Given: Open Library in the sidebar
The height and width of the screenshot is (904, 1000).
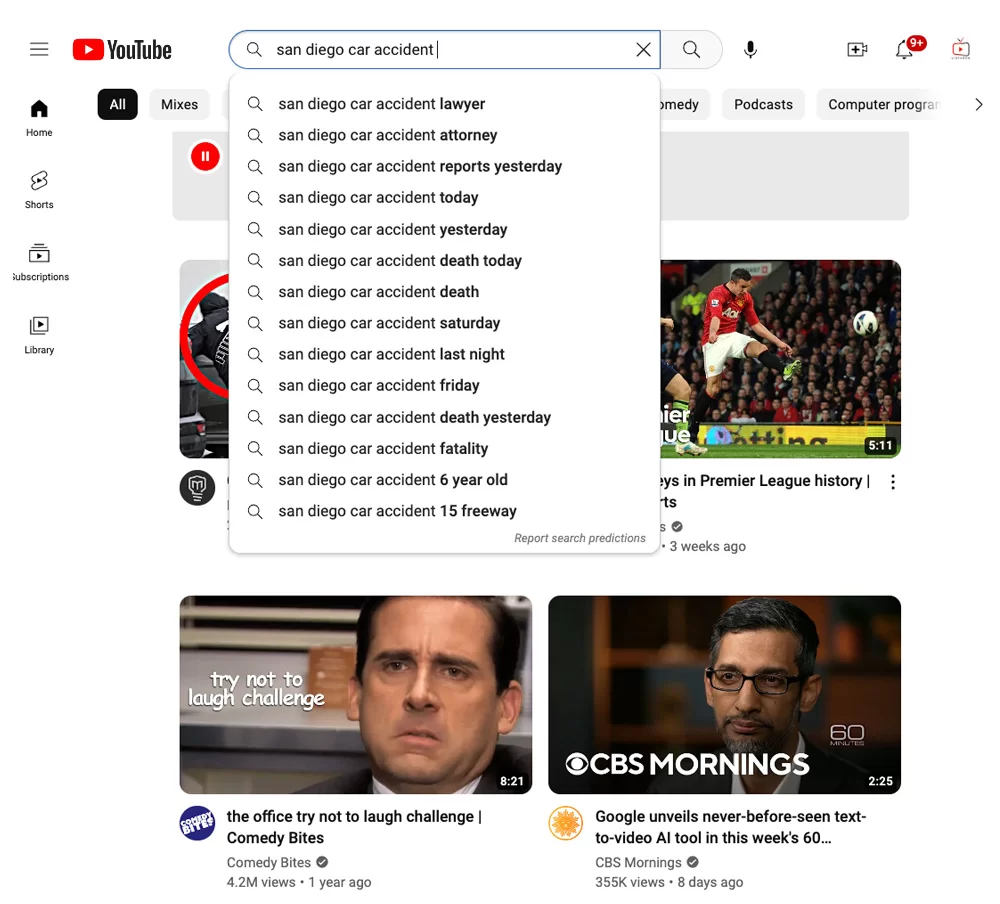Looking at the screenshot, I should (39, 335).
